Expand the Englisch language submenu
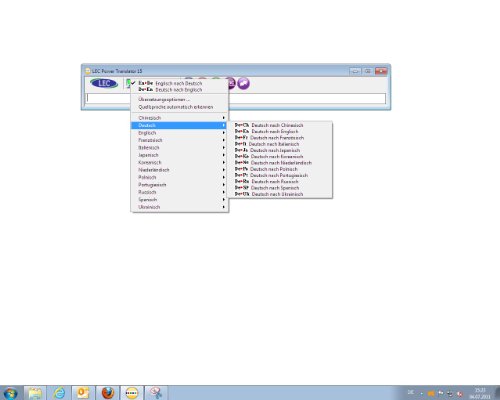The image size is (500, 400). point(179,133)
